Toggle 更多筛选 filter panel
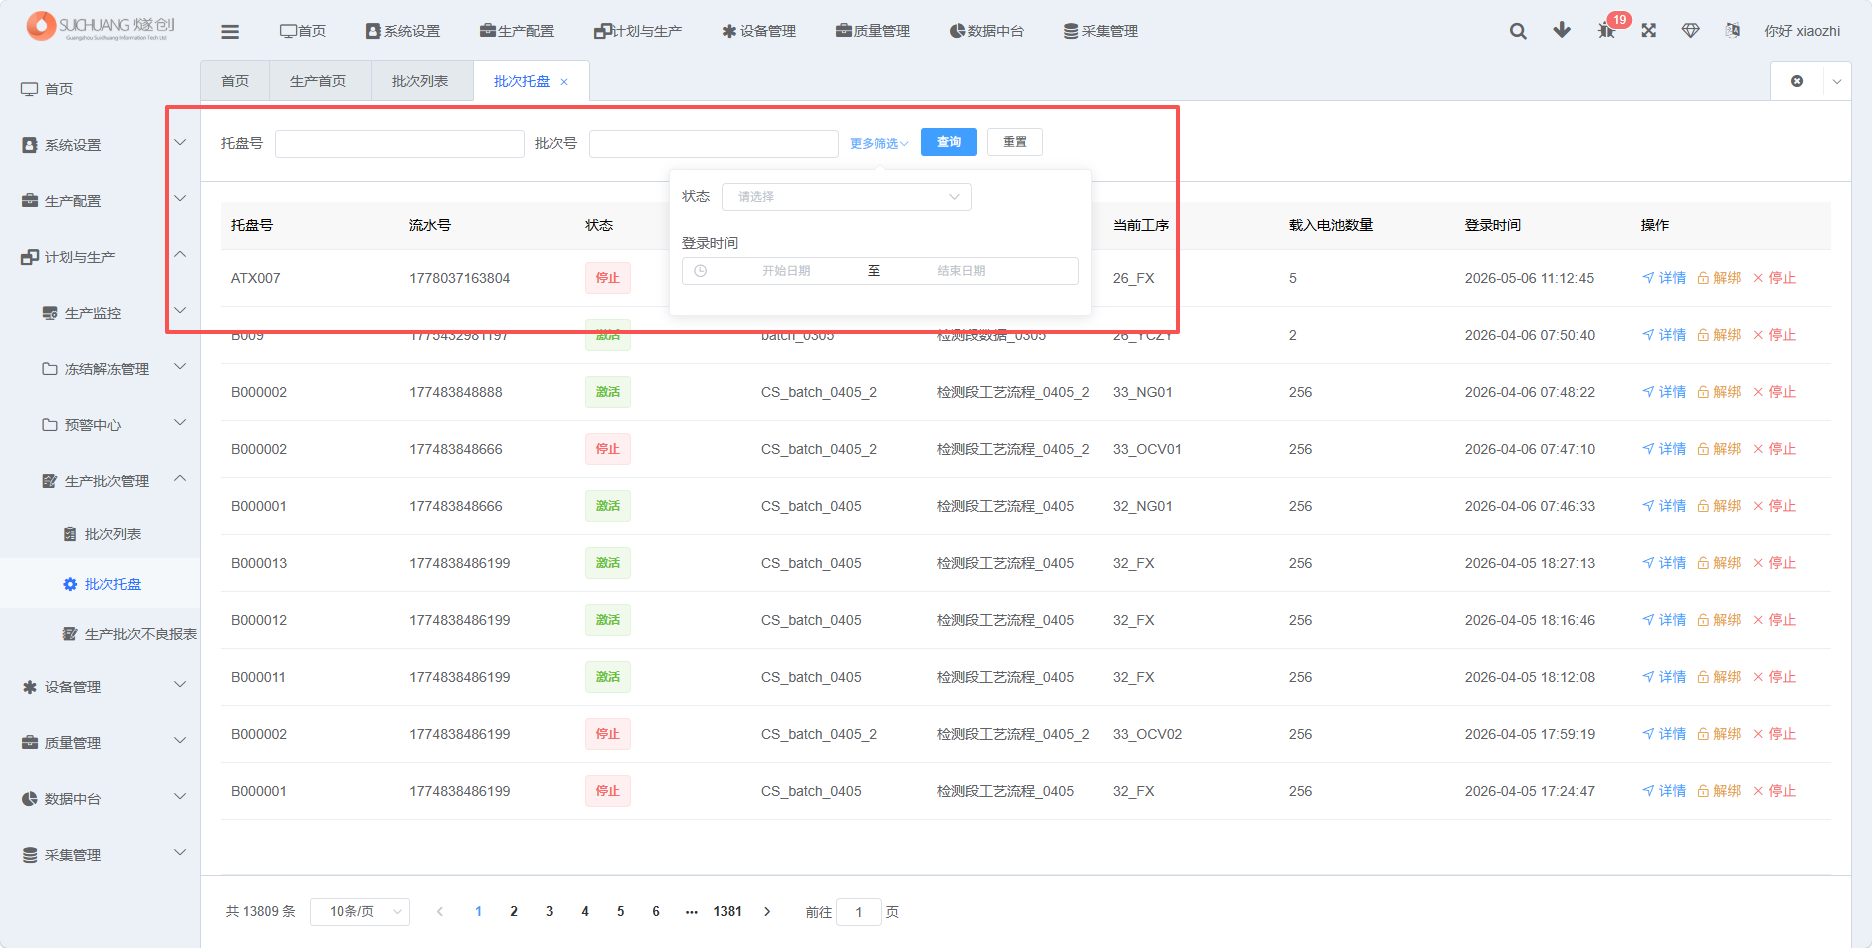1872x948 pixels. pyautogui.click(x=879, y=144)
